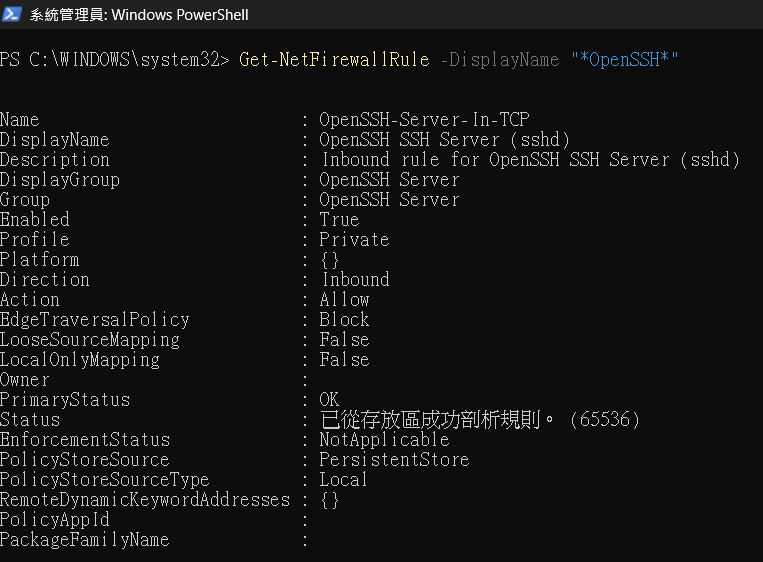Click the "*OpenSSH*" string argument
763x562 pixels.
click(x=624, y=60)
